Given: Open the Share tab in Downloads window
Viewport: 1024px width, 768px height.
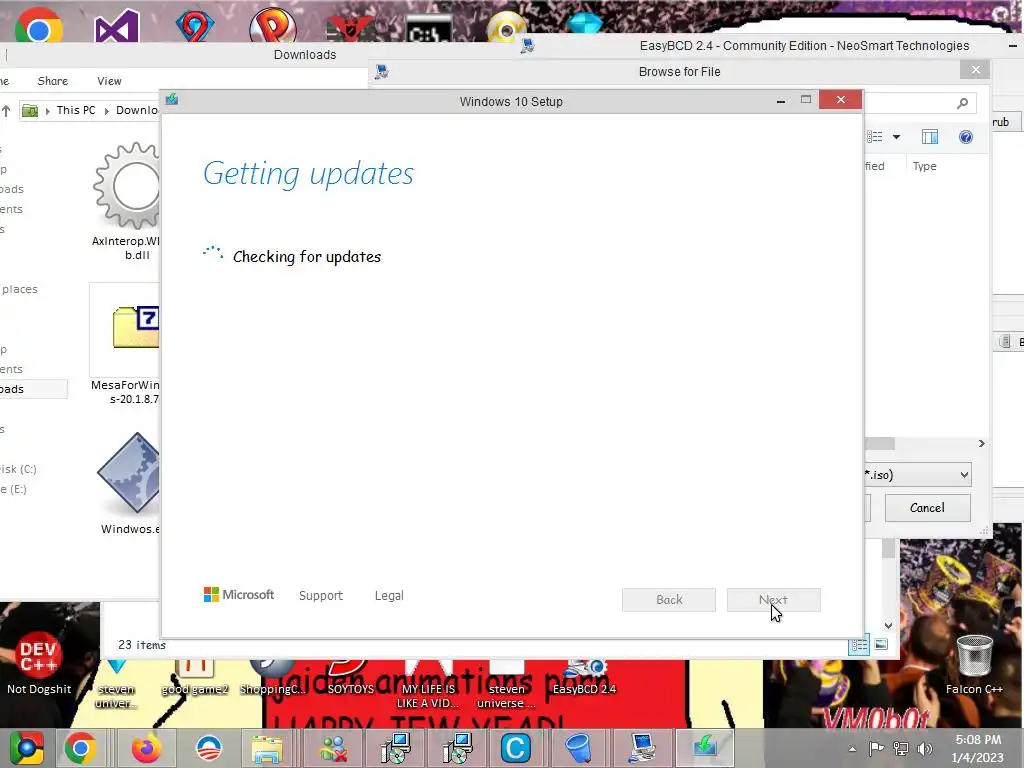Looking at the screenshot, I should pos(53,81).
